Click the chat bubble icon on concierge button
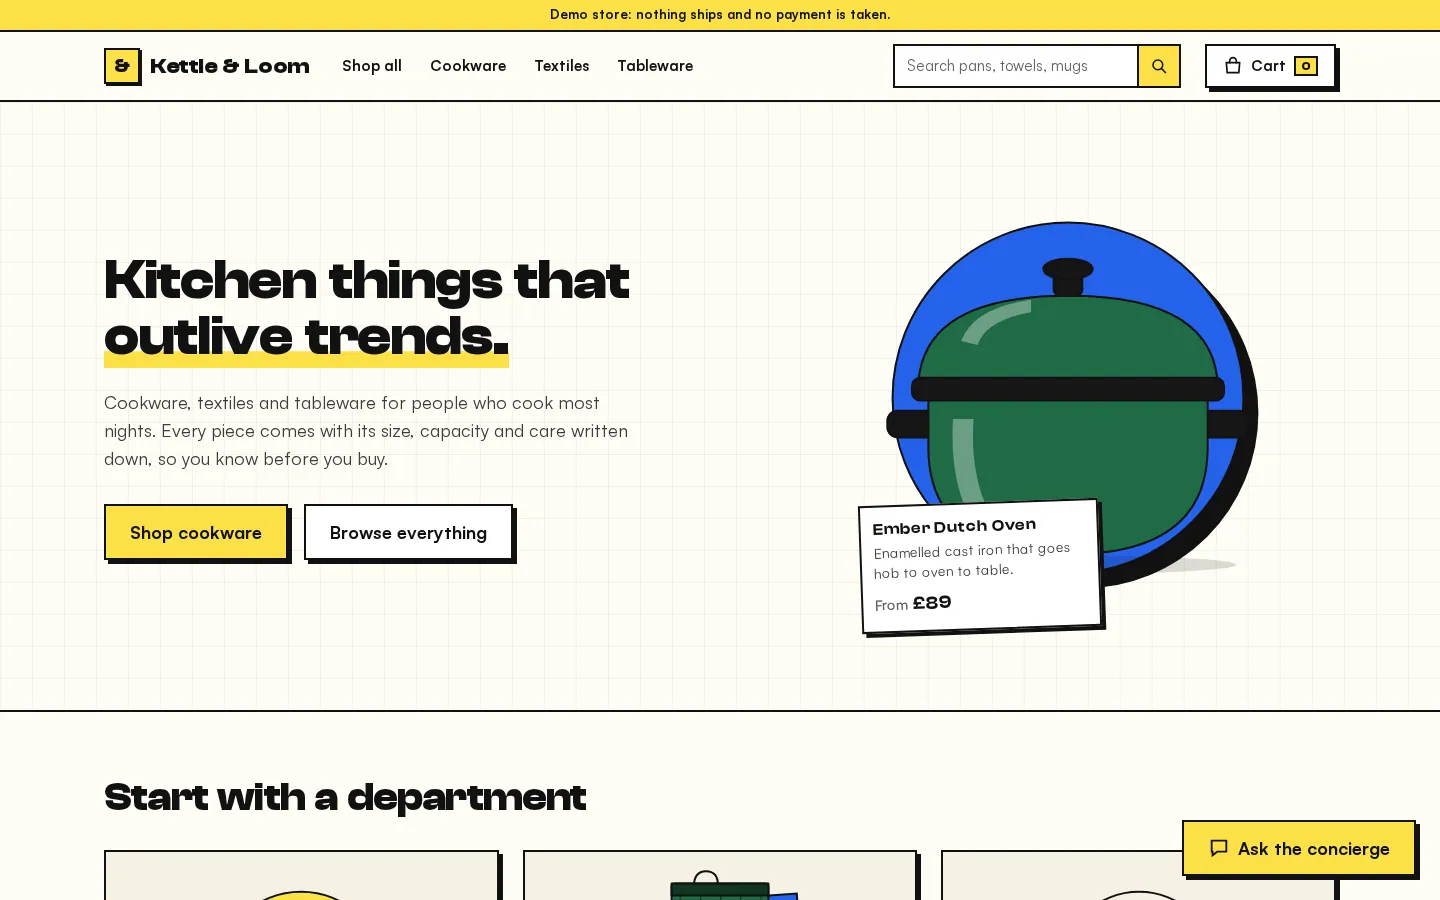Screen dimensions: 1440x900 click(1219, 848)
